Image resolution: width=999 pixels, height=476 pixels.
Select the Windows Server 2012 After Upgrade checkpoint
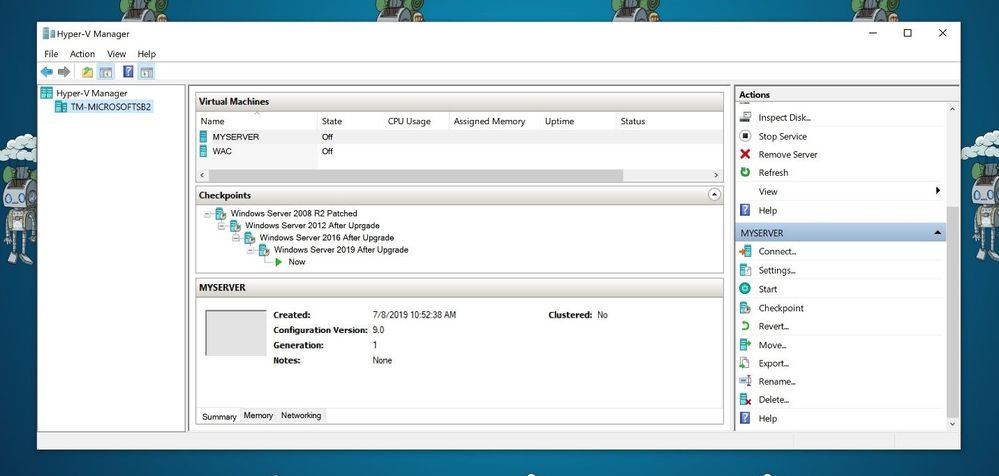click(x=312, y=226)
